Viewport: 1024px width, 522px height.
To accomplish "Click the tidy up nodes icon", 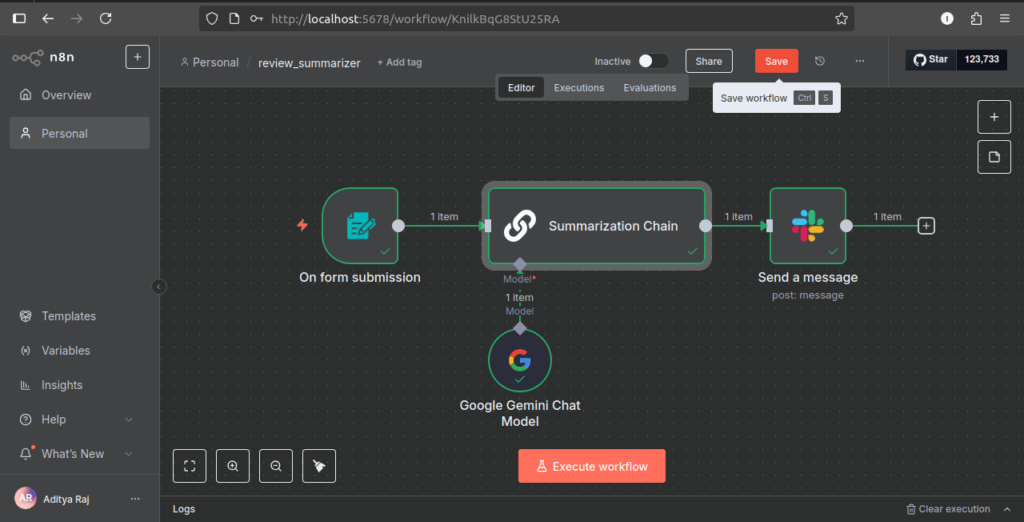I will (x=319, y=466).
